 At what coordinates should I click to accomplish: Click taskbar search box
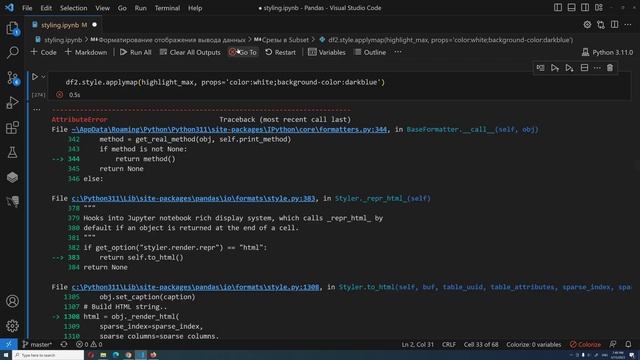48,355
